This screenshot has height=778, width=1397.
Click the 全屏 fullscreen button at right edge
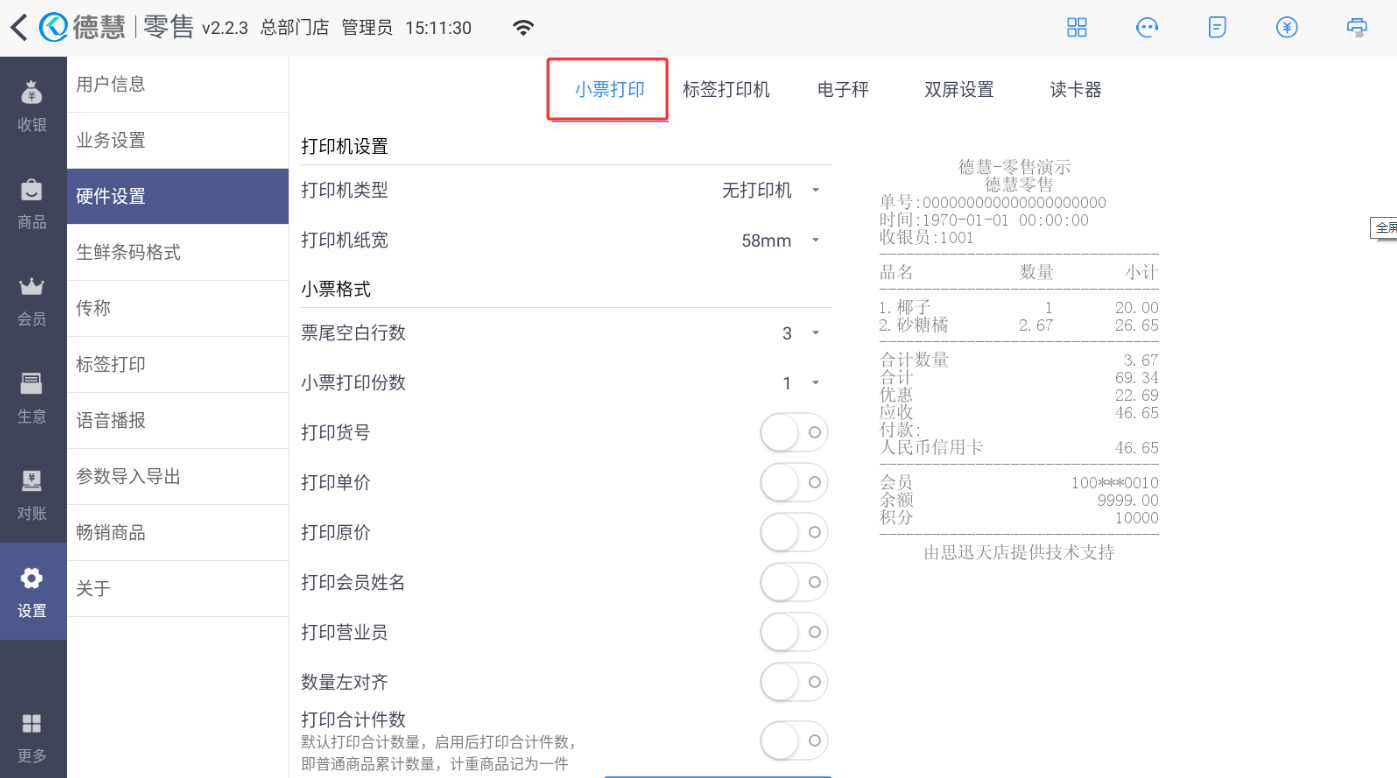(1384, 228)
